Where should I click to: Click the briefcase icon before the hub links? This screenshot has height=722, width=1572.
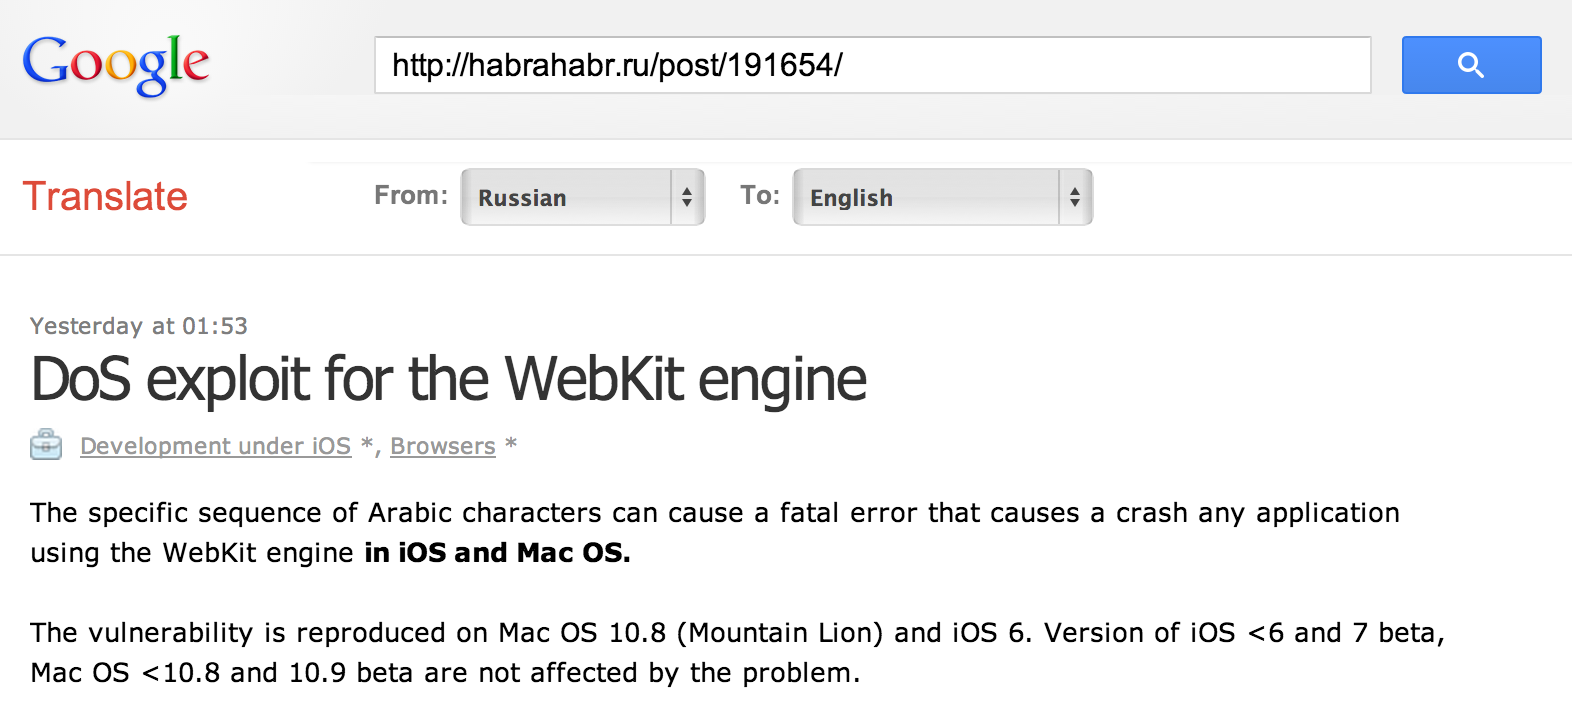(x=46, y=445)
